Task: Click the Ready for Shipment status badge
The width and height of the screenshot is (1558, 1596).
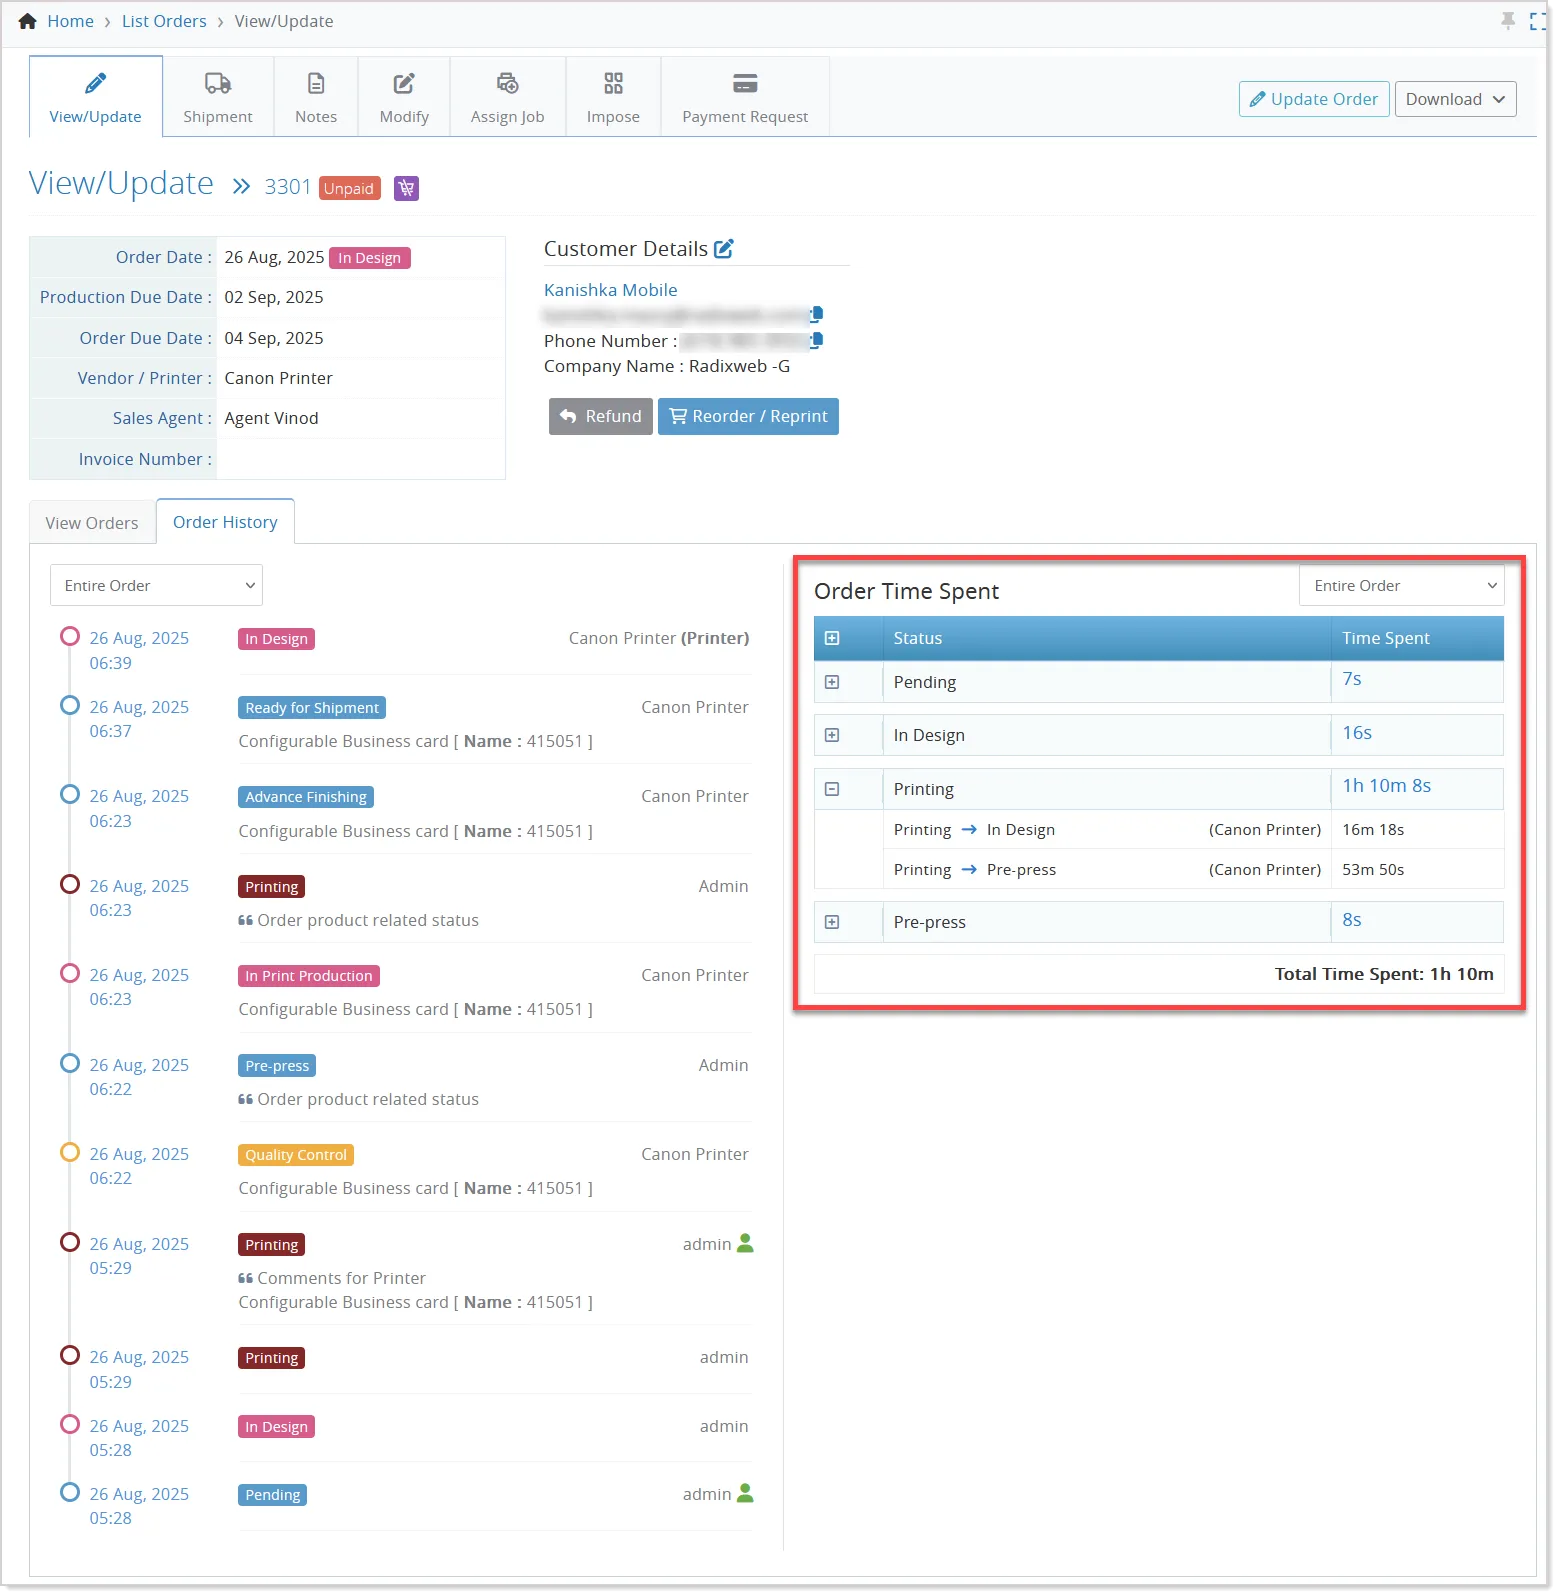Action: click(312, 708)
